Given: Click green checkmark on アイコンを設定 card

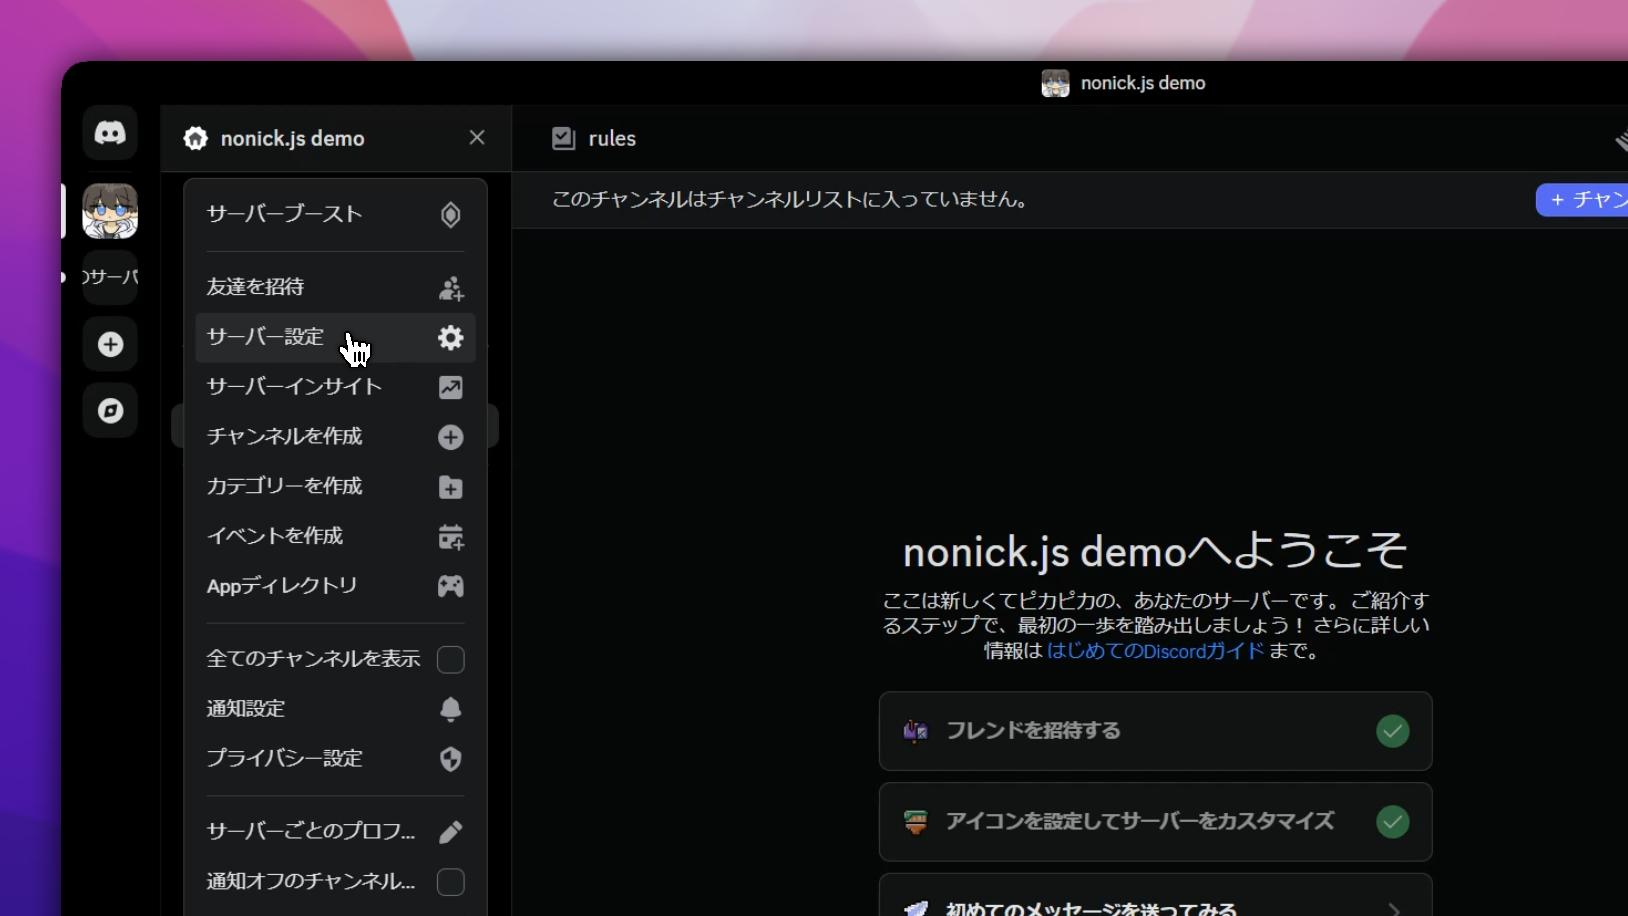Looking at the screenshot, I should point(1392,822).
